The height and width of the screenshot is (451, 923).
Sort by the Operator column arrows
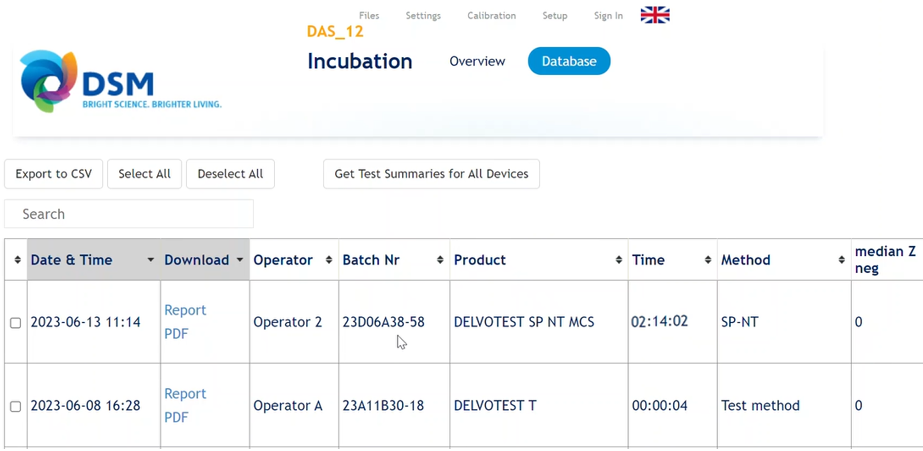[329, 260]
